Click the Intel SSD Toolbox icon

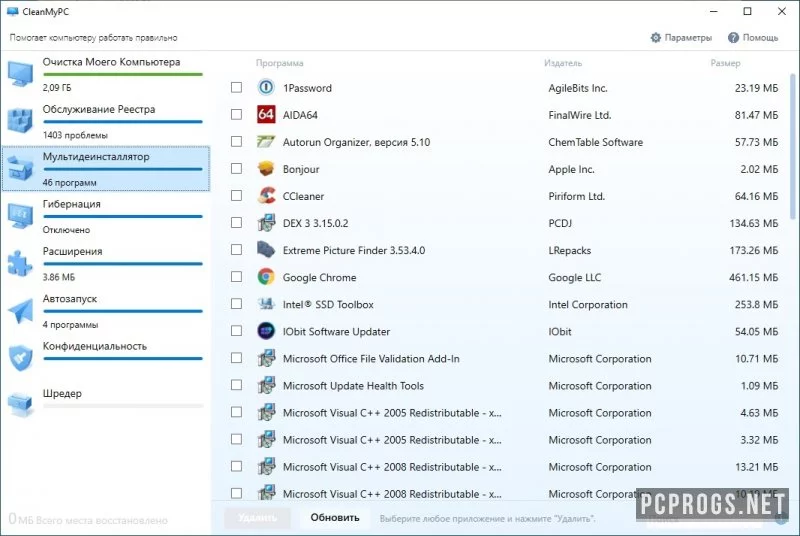click(x=266, y=304)
